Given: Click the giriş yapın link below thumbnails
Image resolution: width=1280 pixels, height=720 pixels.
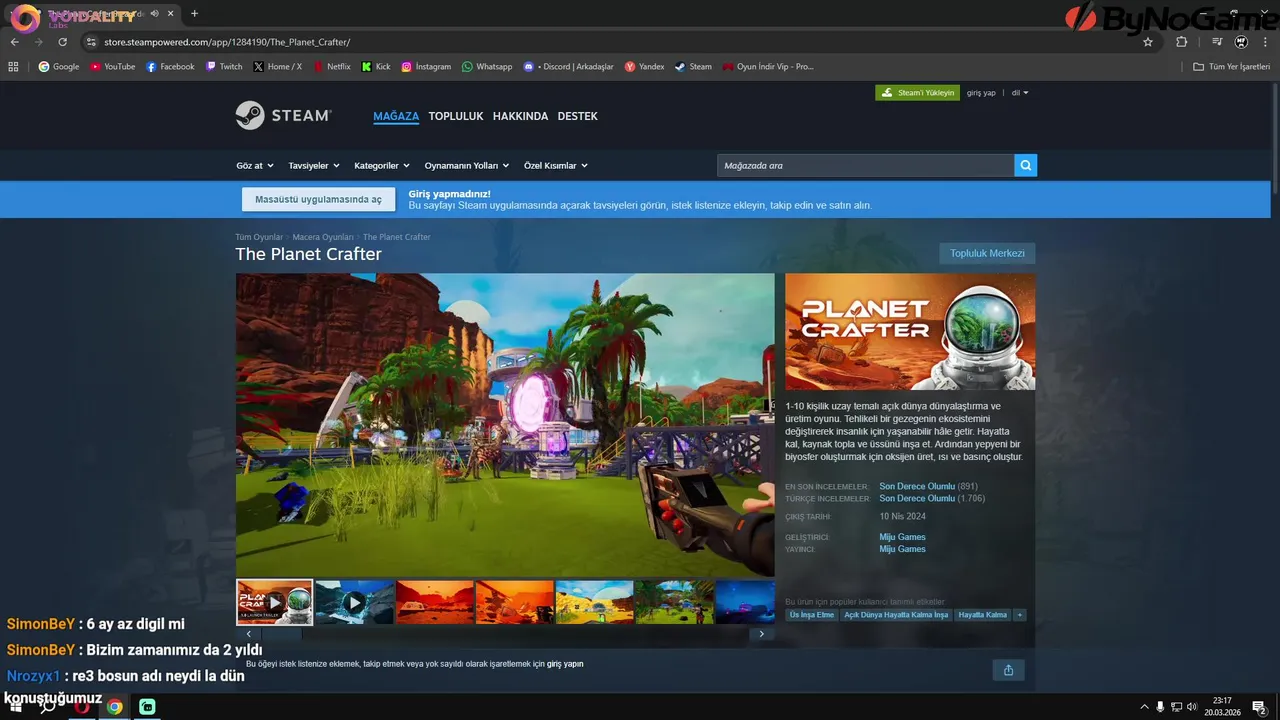Looking at the screenshot, I should tap(565, 664).
